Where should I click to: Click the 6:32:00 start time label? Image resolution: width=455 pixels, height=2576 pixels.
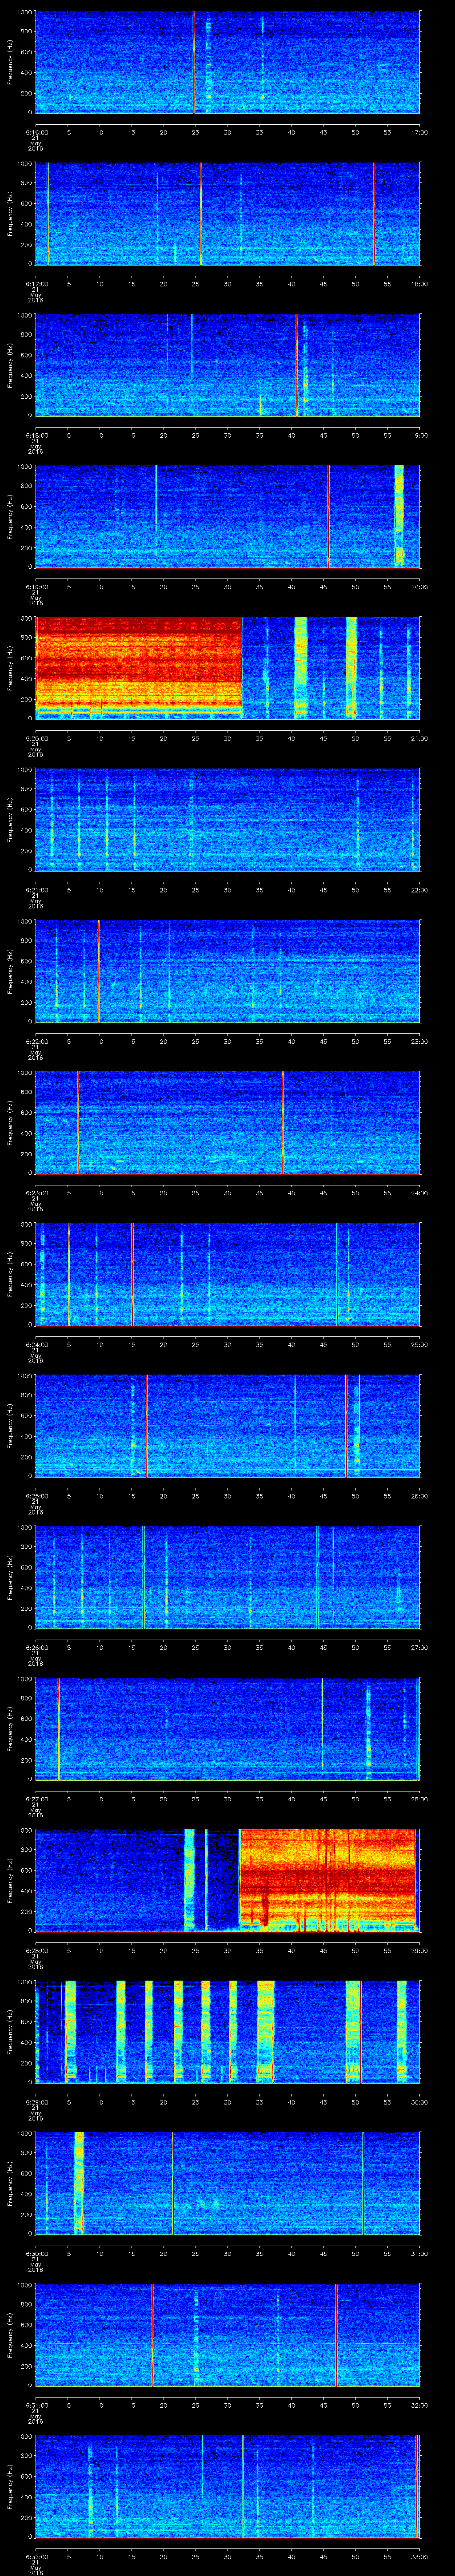pyautogui.click(x=36, y=2556)
